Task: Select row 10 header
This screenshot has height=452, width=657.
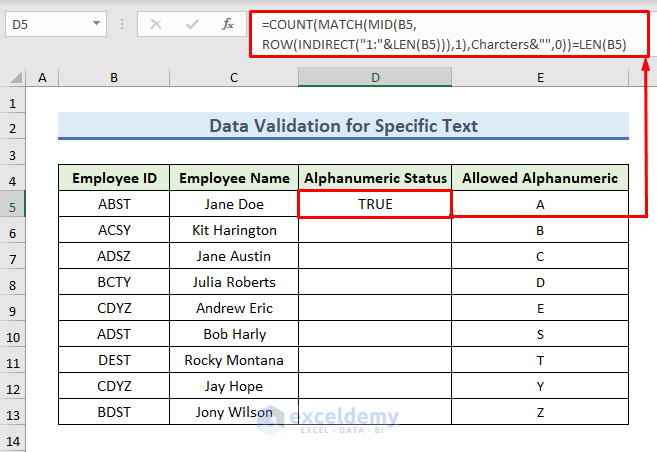Action: coord(13,334)
